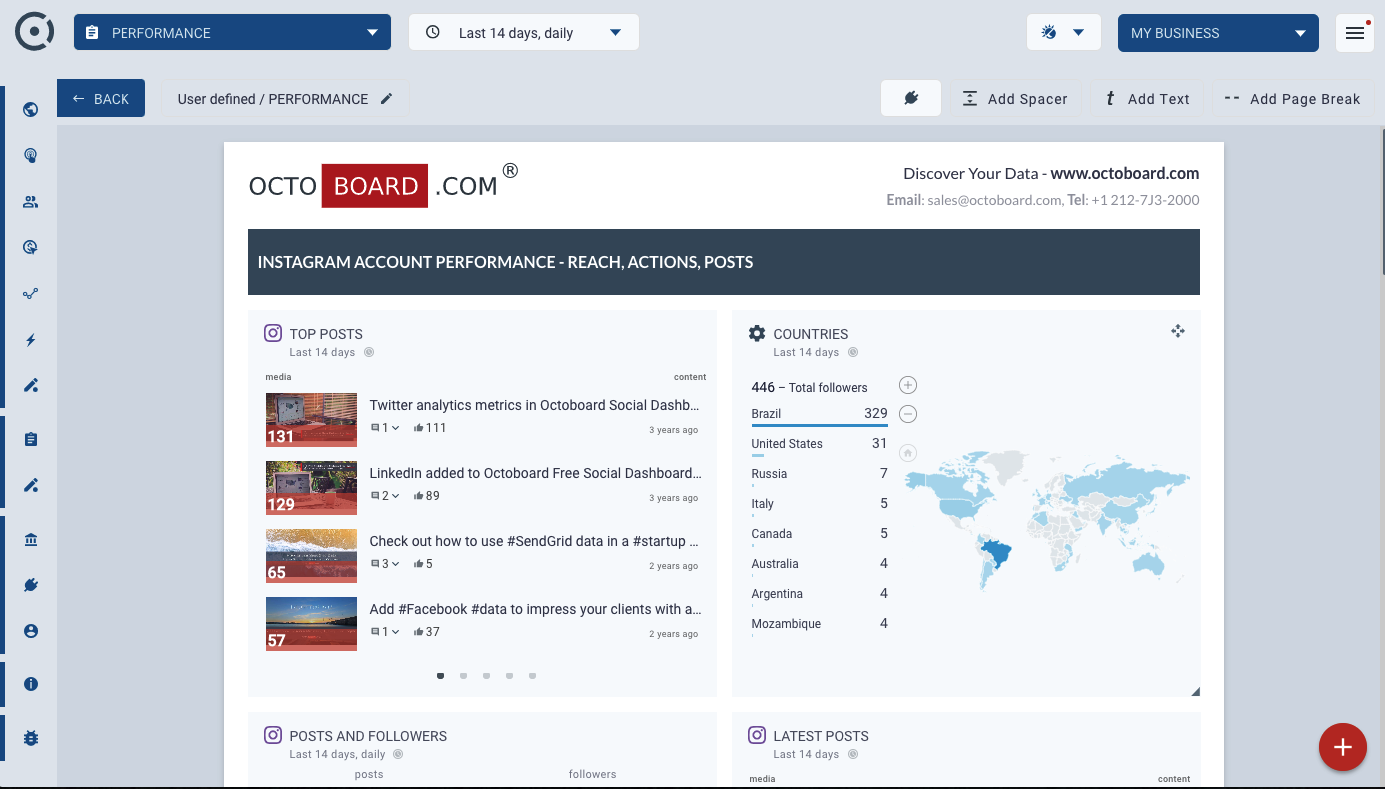Zoom in on the countries map
This screenshot has width=1385, height=789.
pos(907,385)
